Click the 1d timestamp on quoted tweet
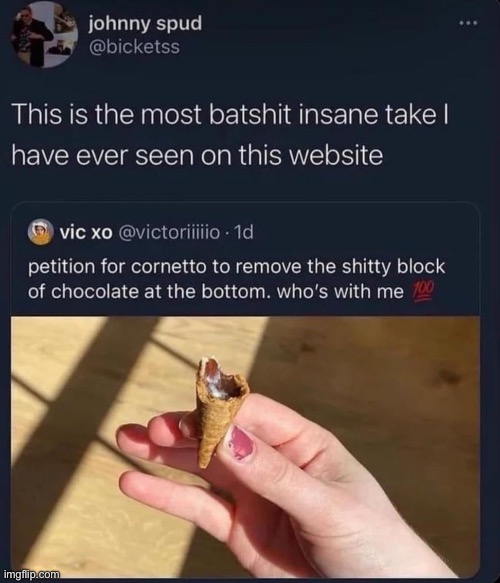The height and width of the screenshot is (583, 500). [245, 233]
